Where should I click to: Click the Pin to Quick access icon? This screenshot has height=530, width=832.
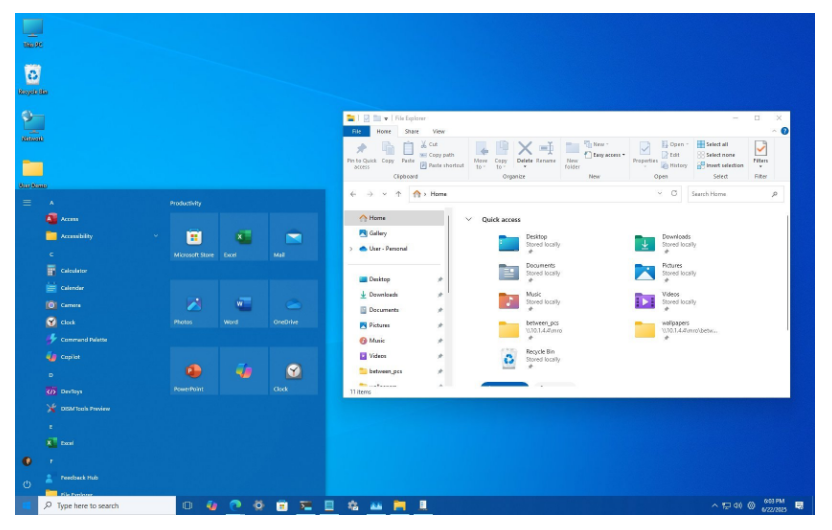click(x=361, y=148)
